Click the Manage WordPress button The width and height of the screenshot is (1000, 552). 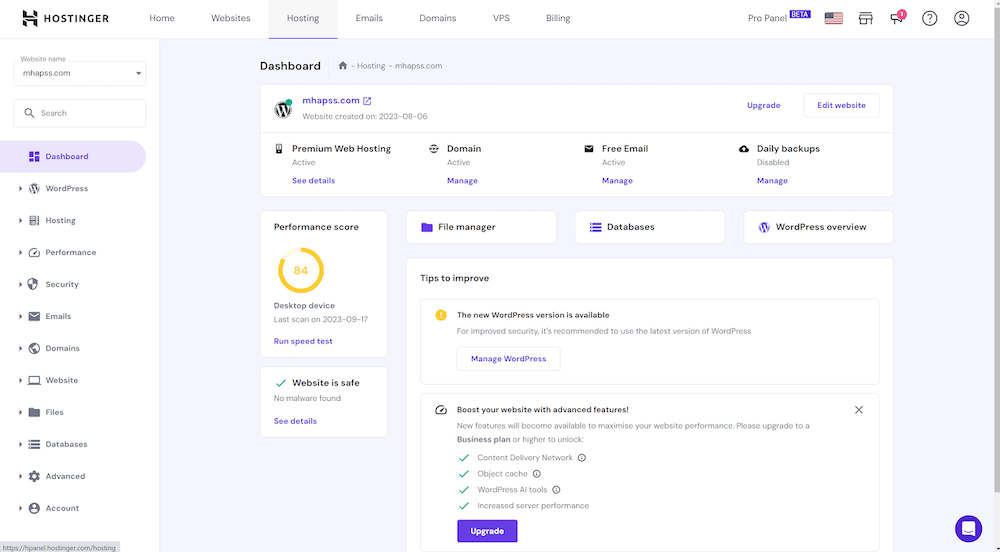508,359
